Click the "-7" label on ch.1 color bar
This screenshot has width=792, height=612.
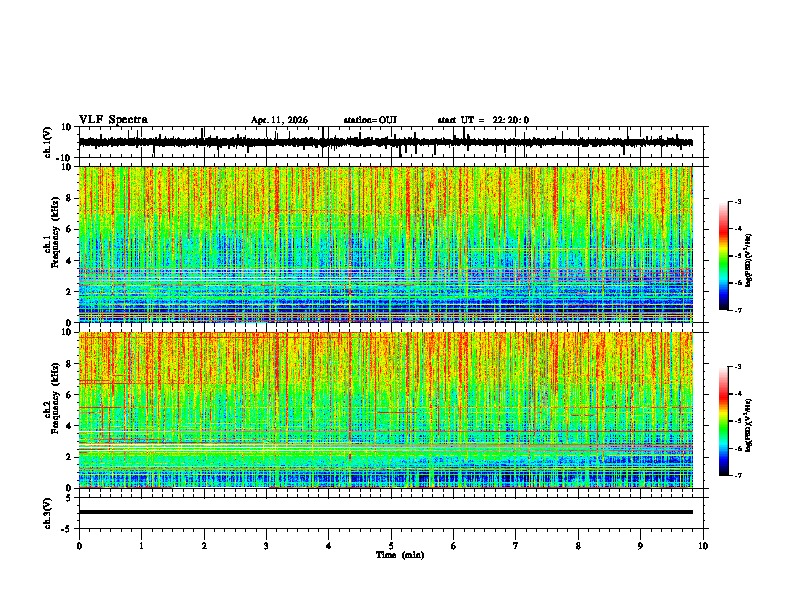tap(737, 310)
